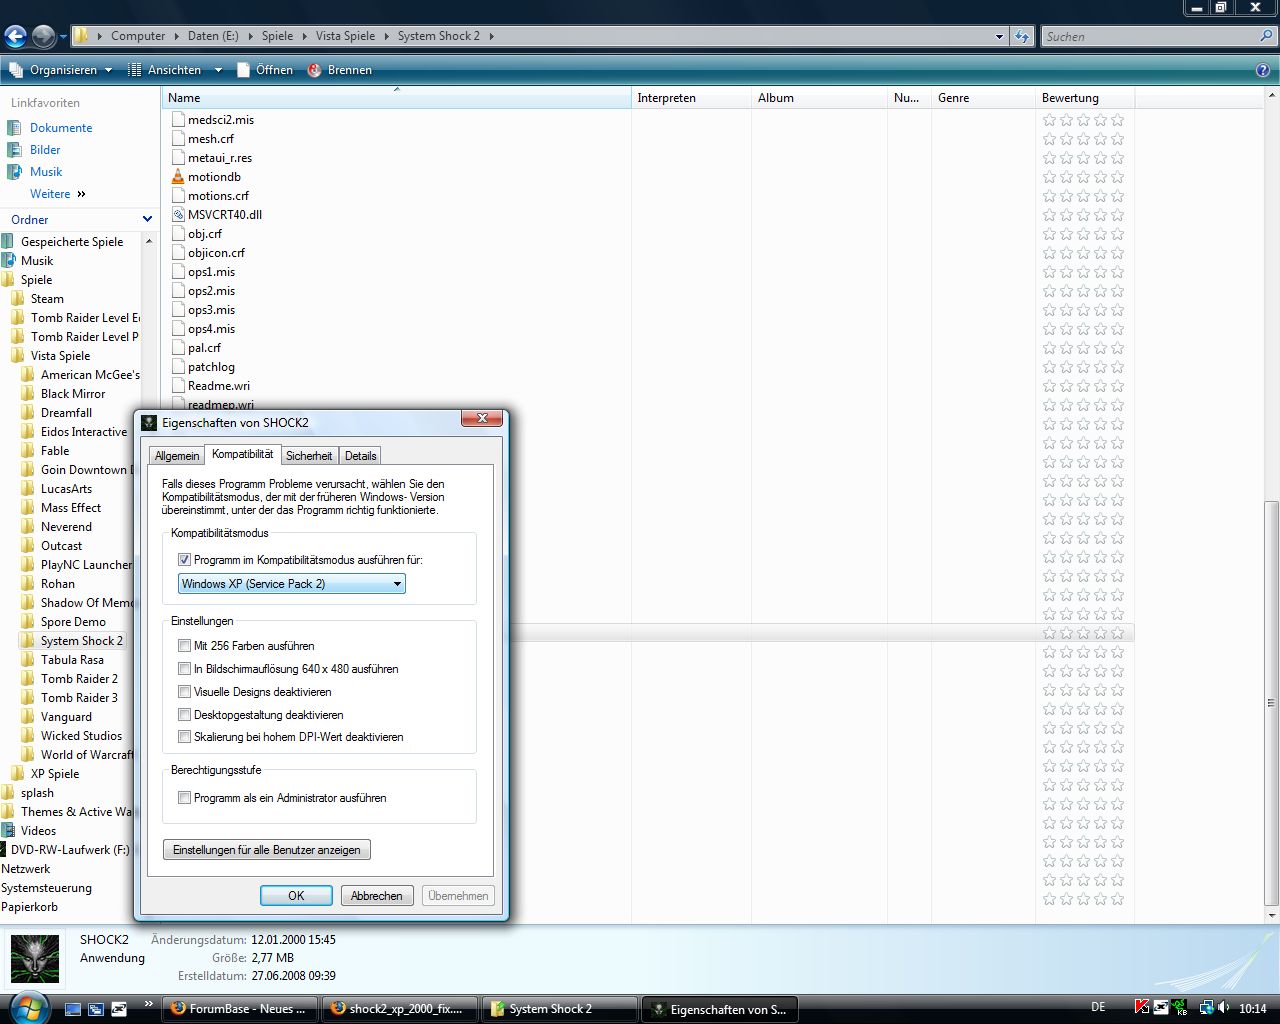Select the motiondb VLC cone icon
Viewport: 1280px width, 1024px height.
178,177
